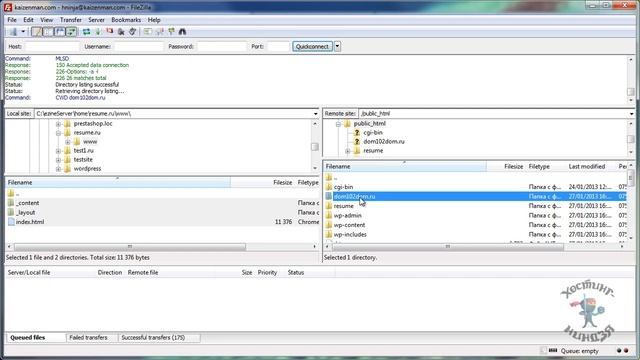Open the View menu
640x360 pixels.
click(x=46, y=20)
